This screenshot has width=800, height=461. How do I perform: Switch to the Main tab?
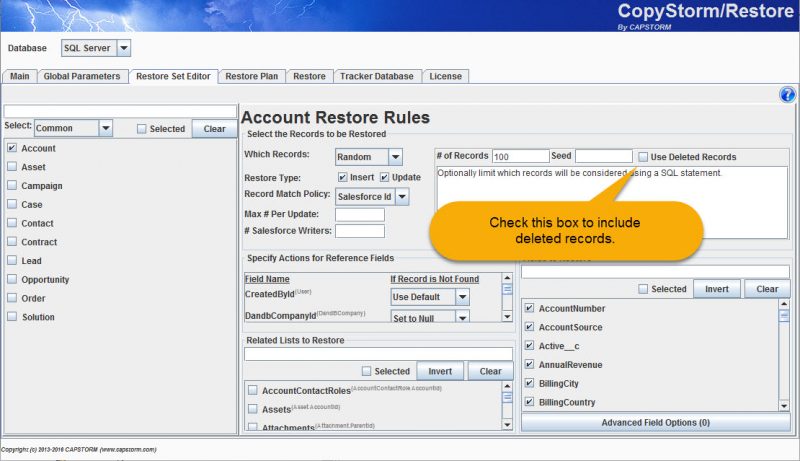[19, 76]
